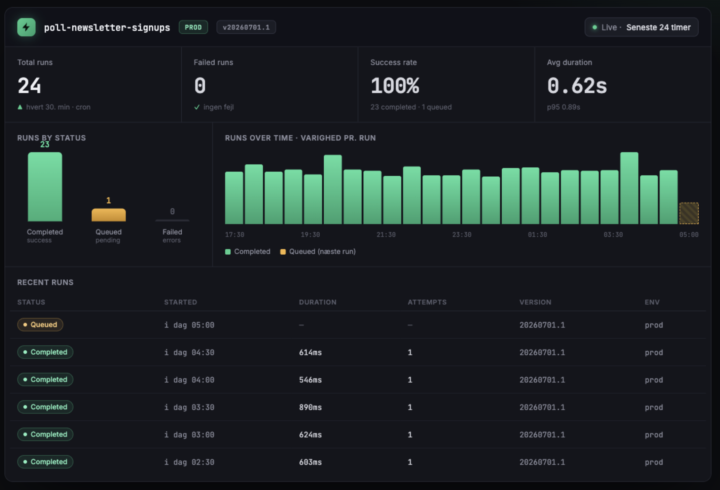The image size is (720, 490).
Task: Click the Queued (næste run) legend label
Action: coord(322,252)
